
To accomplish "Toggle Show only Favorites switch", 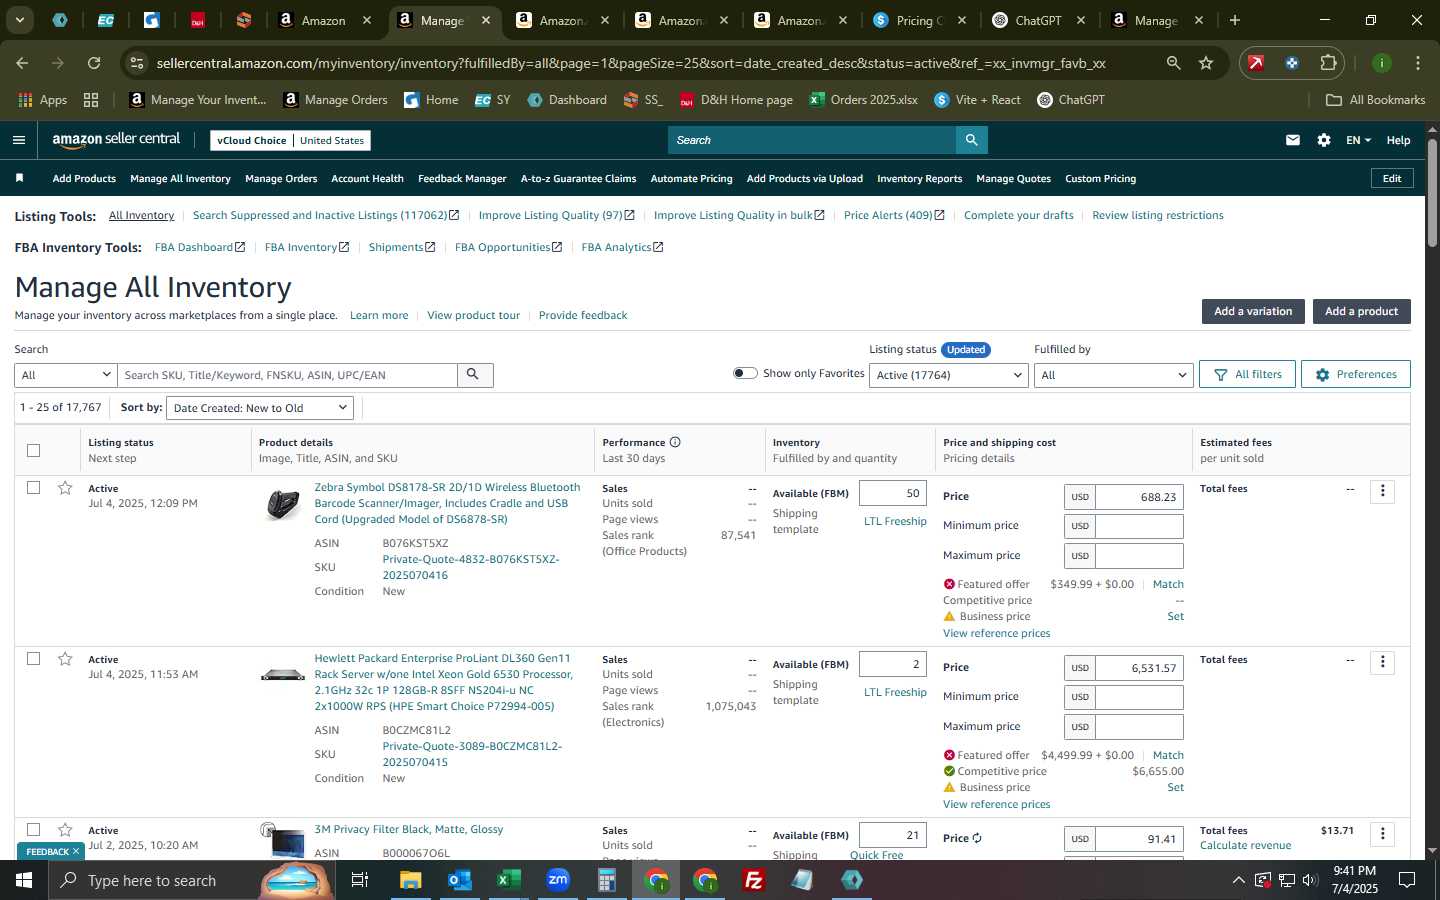I will pyautogui.click(x=745, y=373).
